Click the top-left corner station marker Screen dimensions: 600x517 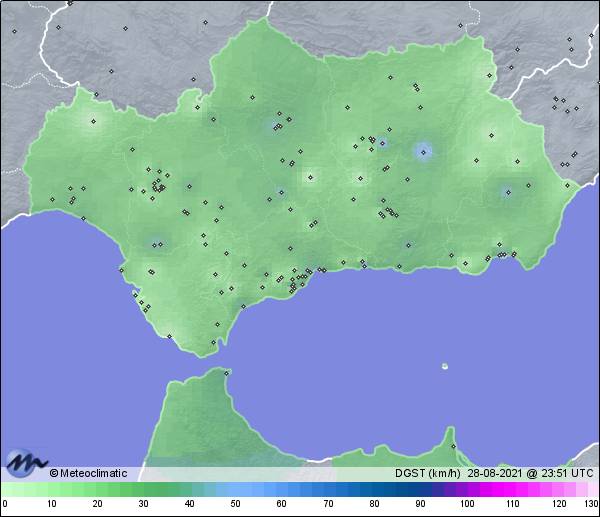(15, 30)
